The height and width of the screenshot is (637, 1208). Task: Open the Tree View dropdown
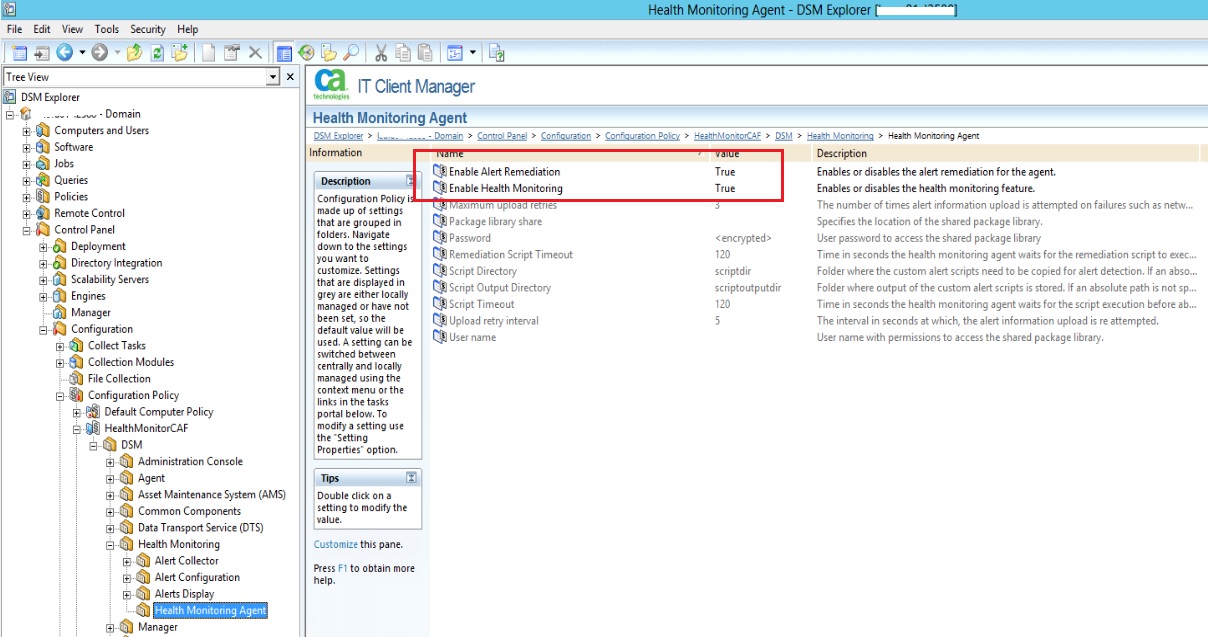pos(273,77)
